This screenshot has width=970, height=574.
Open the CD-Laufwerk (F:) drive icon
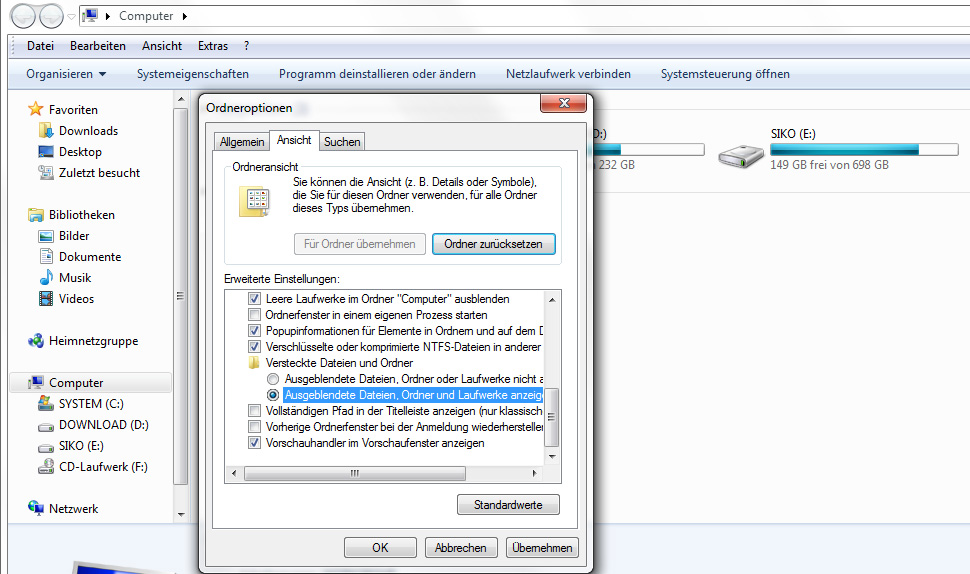point(45,467)
